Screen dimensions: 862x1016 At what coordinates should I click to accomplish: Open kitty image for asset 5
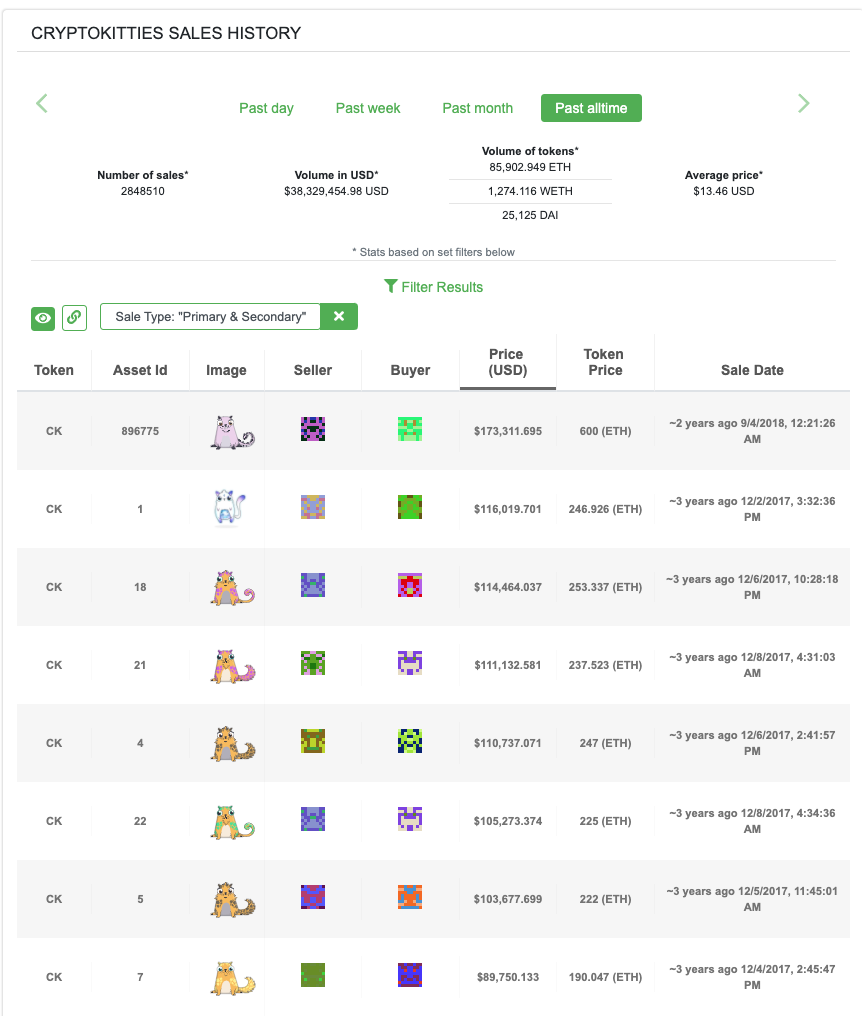pyautogui.click(x=232, y=899)
